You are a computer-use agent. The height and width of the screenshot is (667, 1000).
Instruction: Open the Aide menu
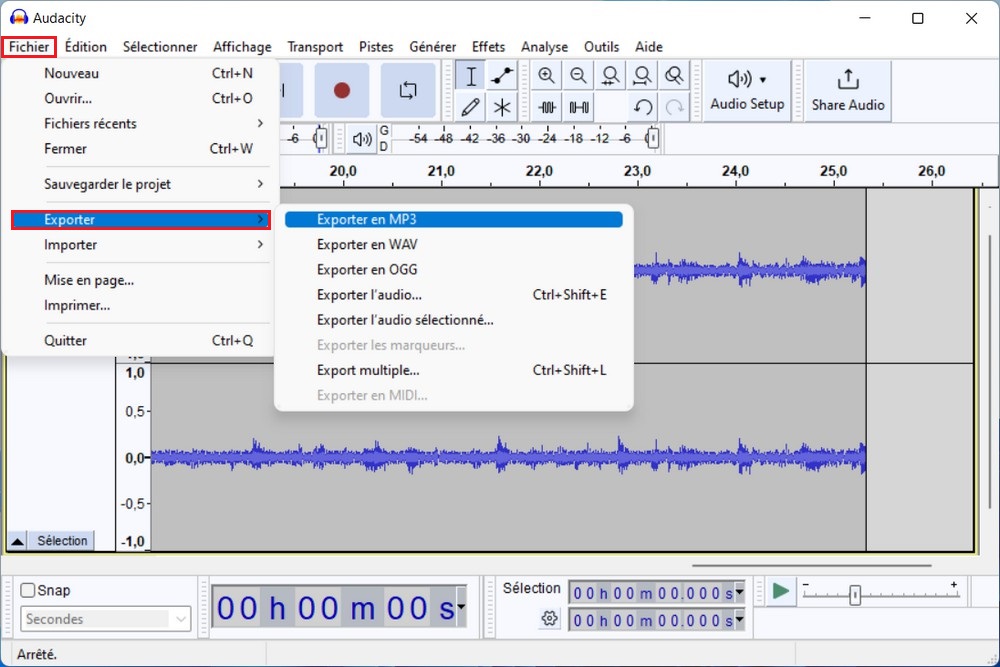point(649,47)
